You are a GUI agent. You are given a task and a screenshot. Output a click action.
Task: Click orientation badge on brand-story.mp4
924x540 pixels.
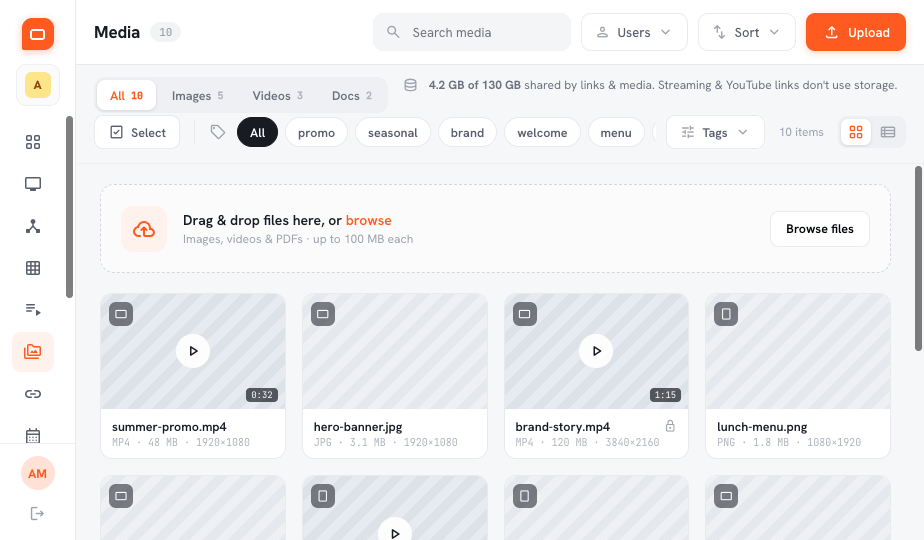(x=524, y=314)
